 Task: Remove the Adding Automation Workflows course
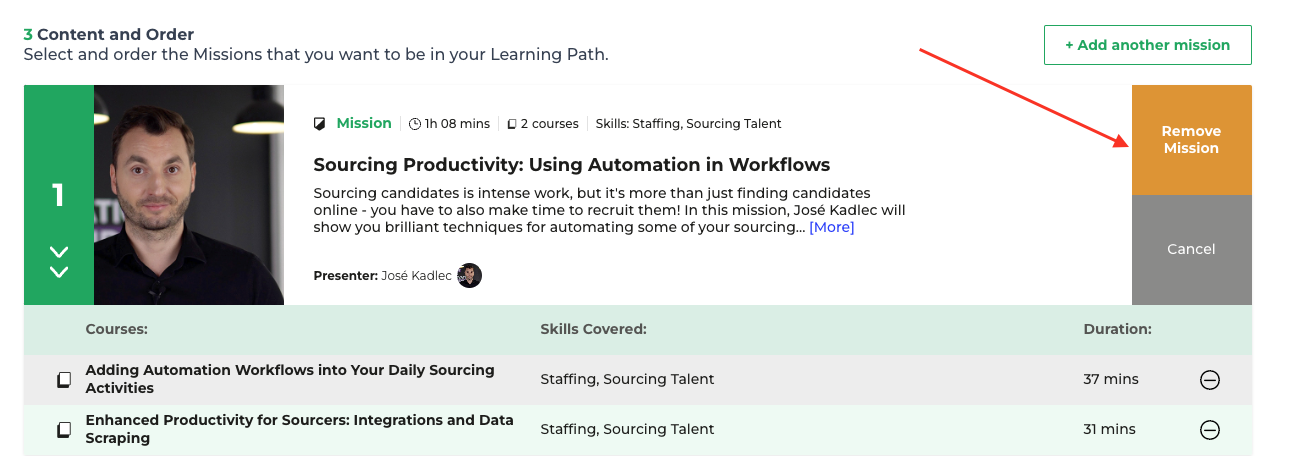(1209, 379)
